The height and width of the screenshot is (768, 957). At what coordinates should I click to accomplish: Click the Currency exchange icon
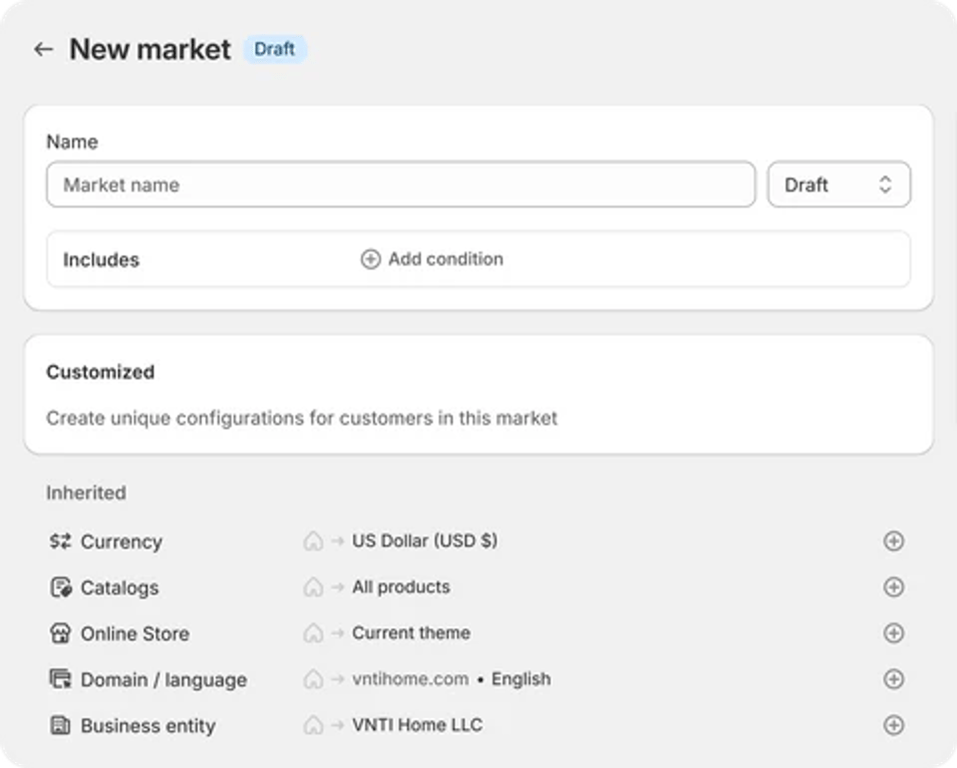60,541
